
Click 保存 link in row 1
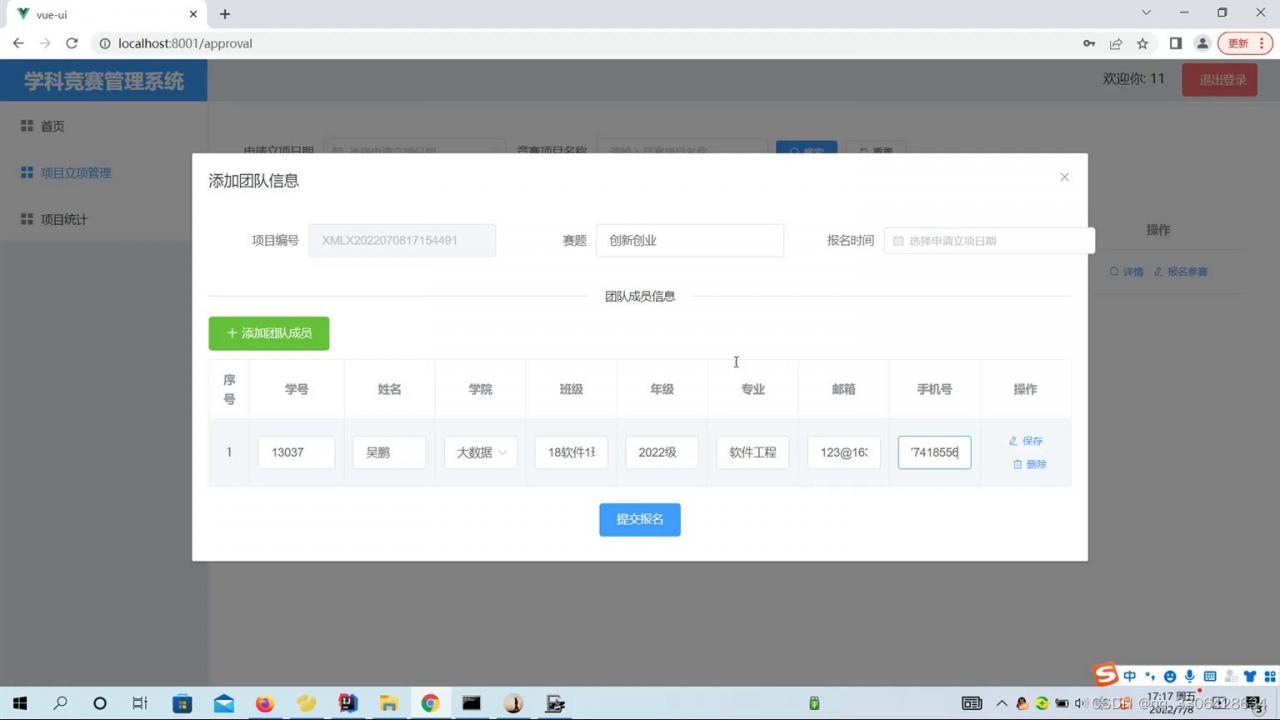pos(1026,441)
